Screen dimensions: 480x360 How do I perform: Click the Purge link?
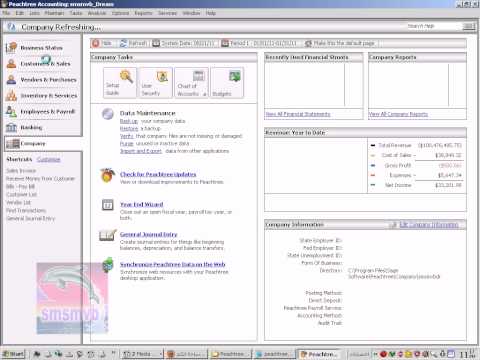pyautogui.click(x=127, y=143)
